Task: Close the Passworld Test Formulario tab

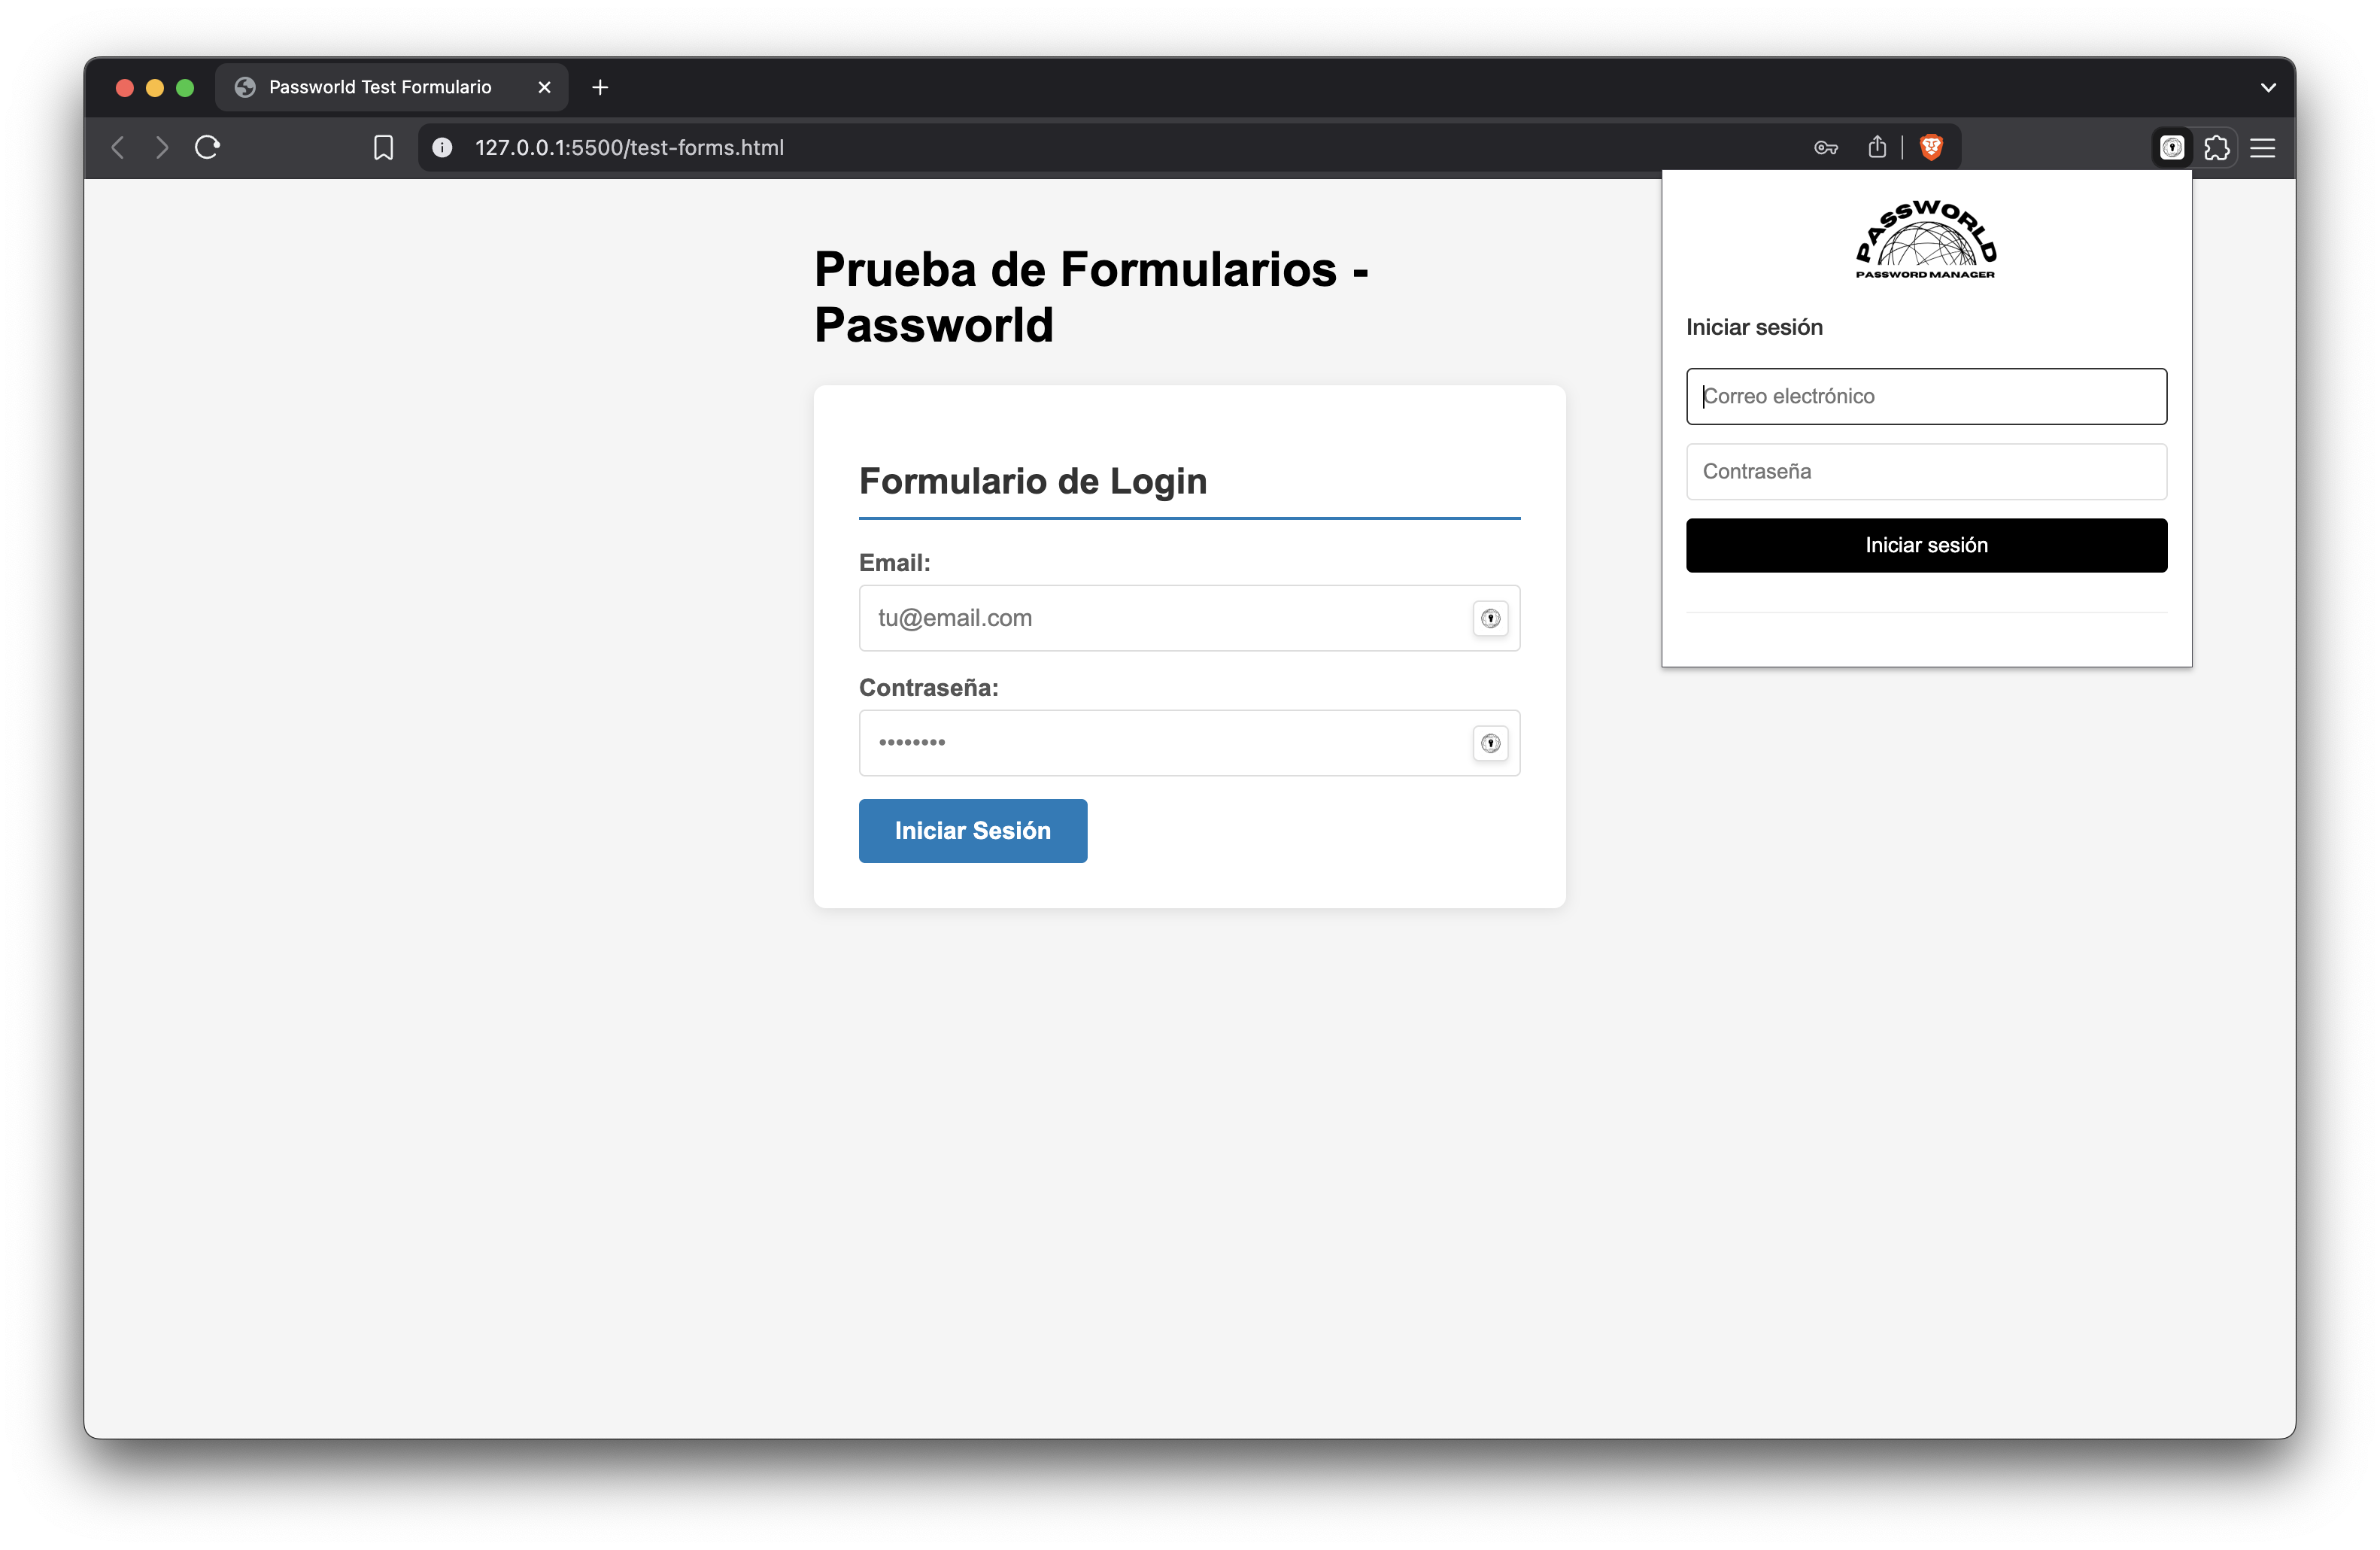Action: pos(544,88)
